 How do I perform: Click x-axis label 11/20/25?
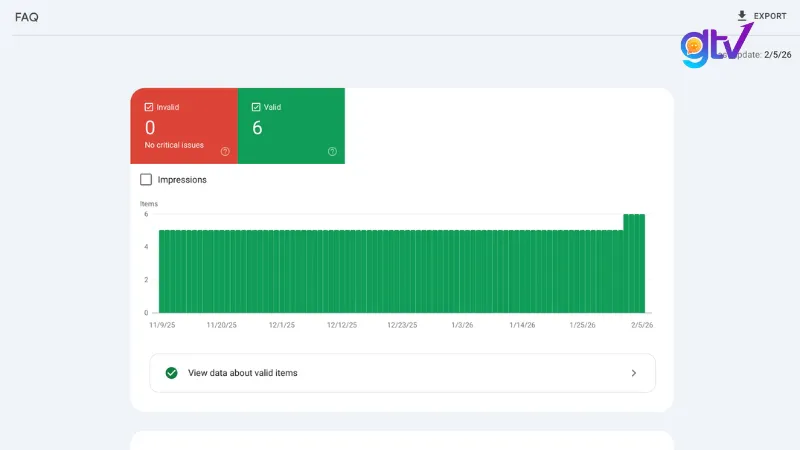pos(221,325)
